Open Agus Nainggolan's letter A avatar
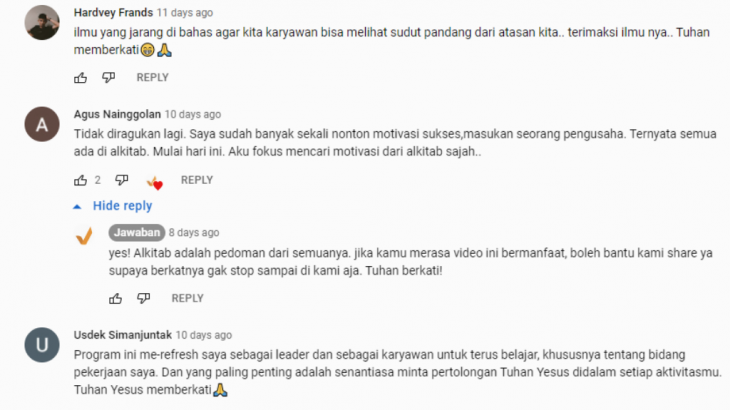Screen dimensions: 730x410 click(42, 124)
